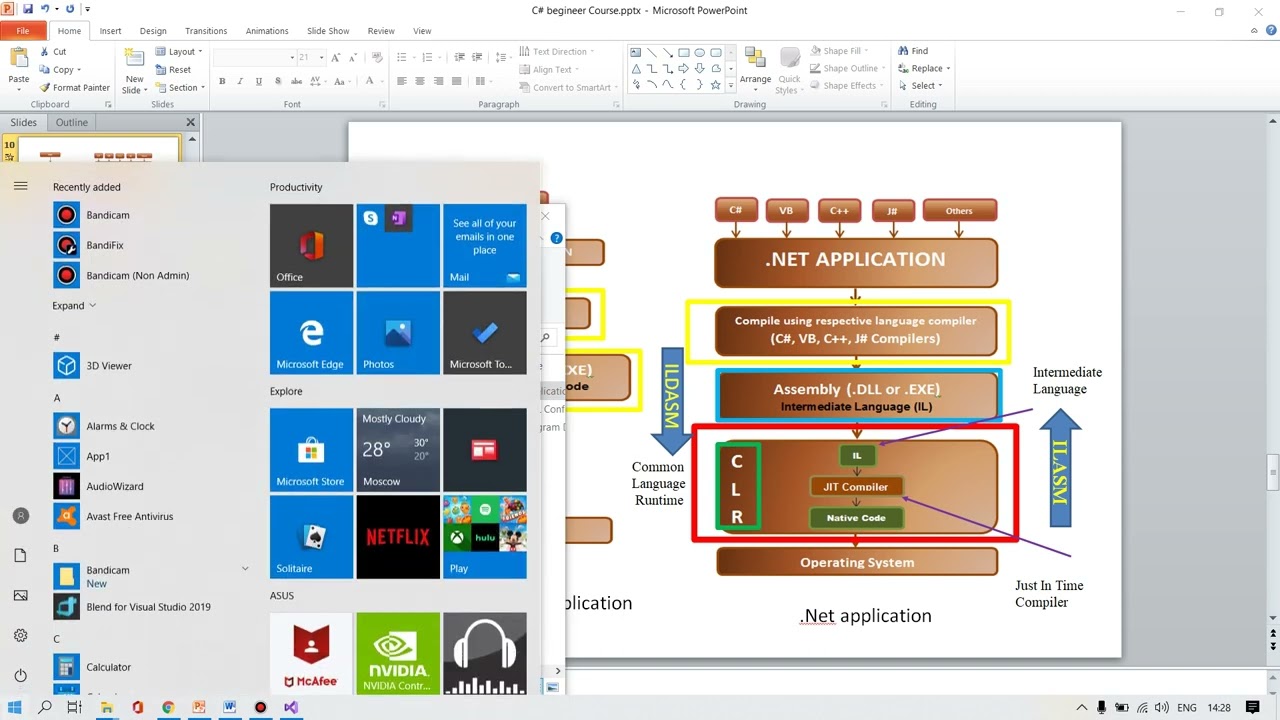Switch to the Design tab
Screen dimensions: 1280x720
(x=153, y=31)
